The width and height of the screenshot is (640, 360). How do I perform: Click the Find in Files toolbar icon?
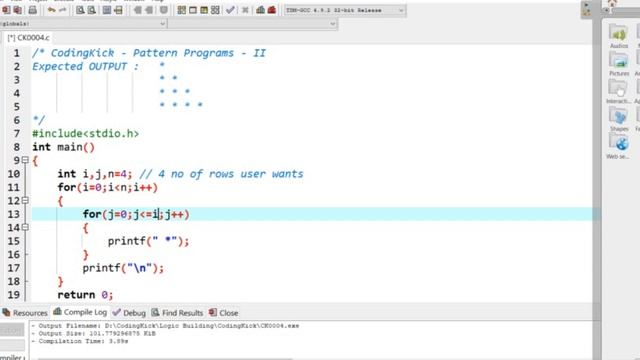click(x=107, y=10)
